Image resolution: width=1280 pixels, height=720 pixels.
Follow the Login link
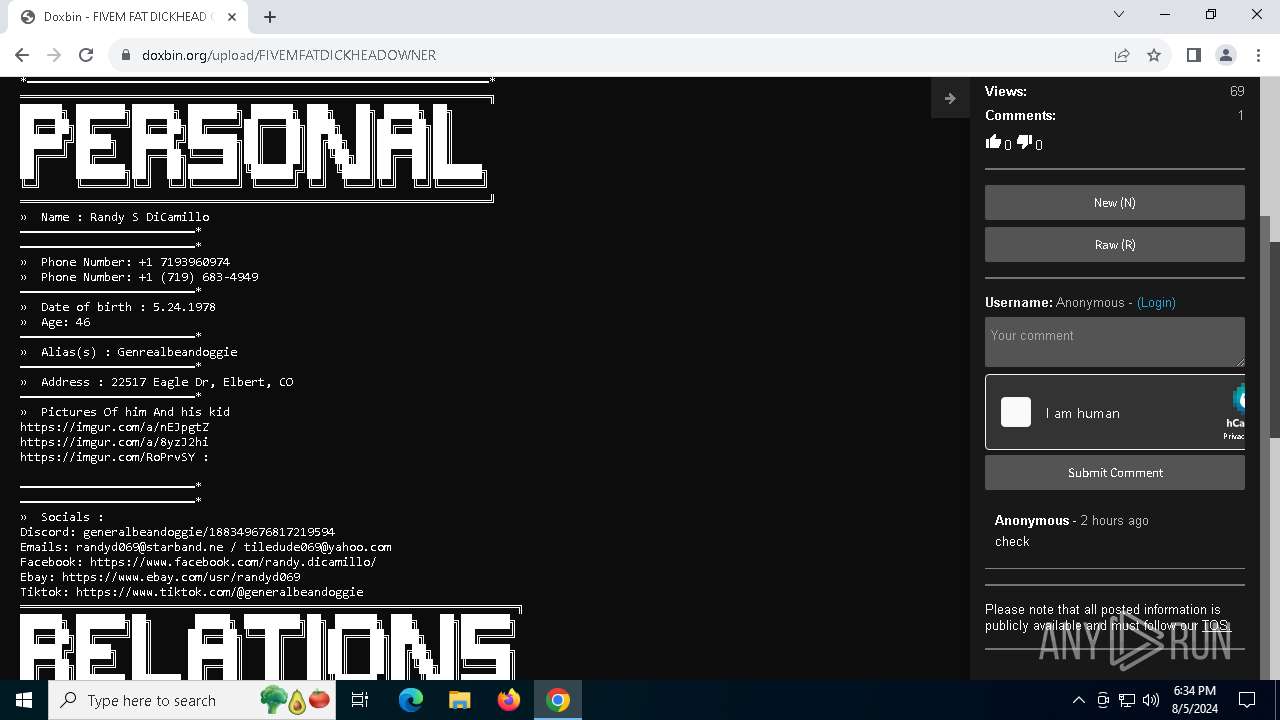1156,302
